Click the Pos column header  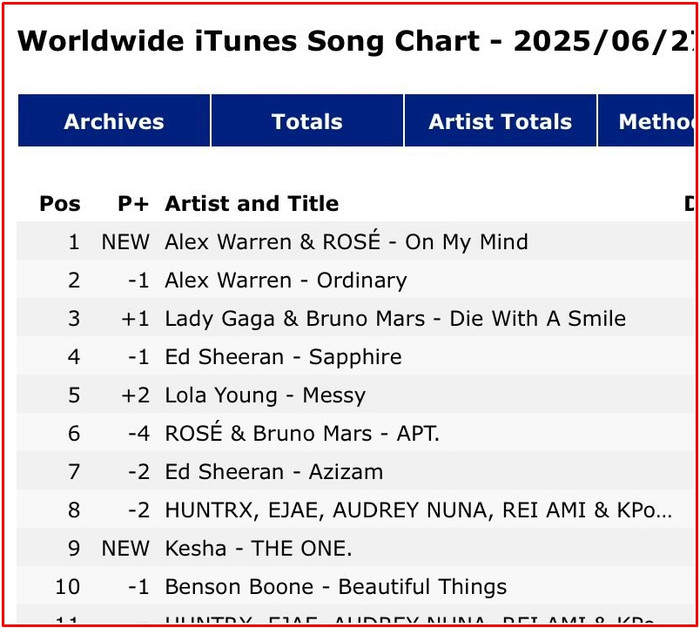point(60,204)
